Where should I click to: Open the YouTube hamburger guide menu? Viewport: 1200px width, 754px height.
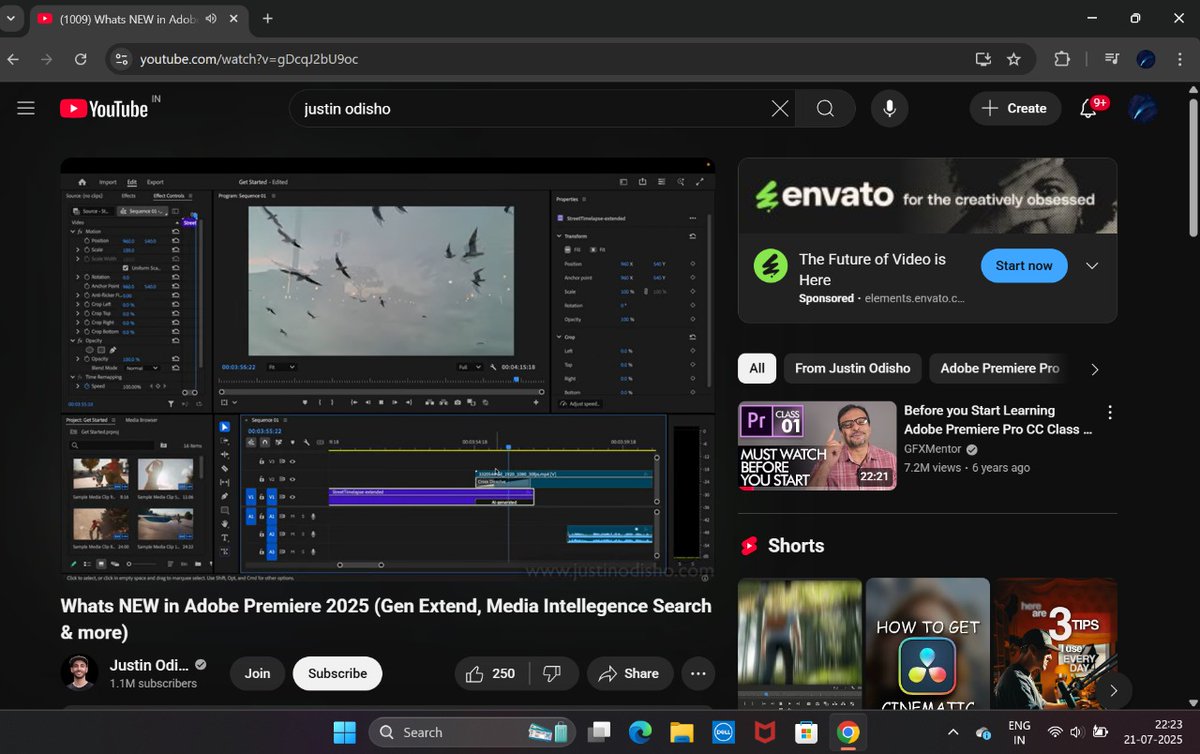click(x=26, y=108)
